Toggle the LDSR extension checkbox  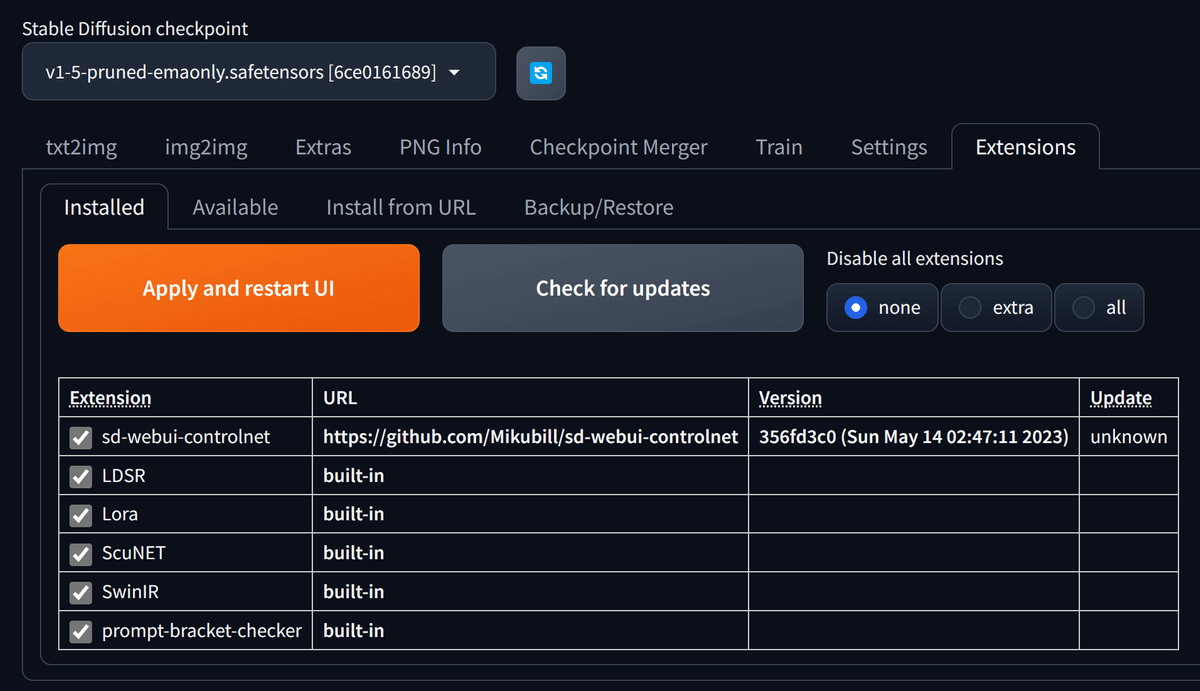click(81, 476)
